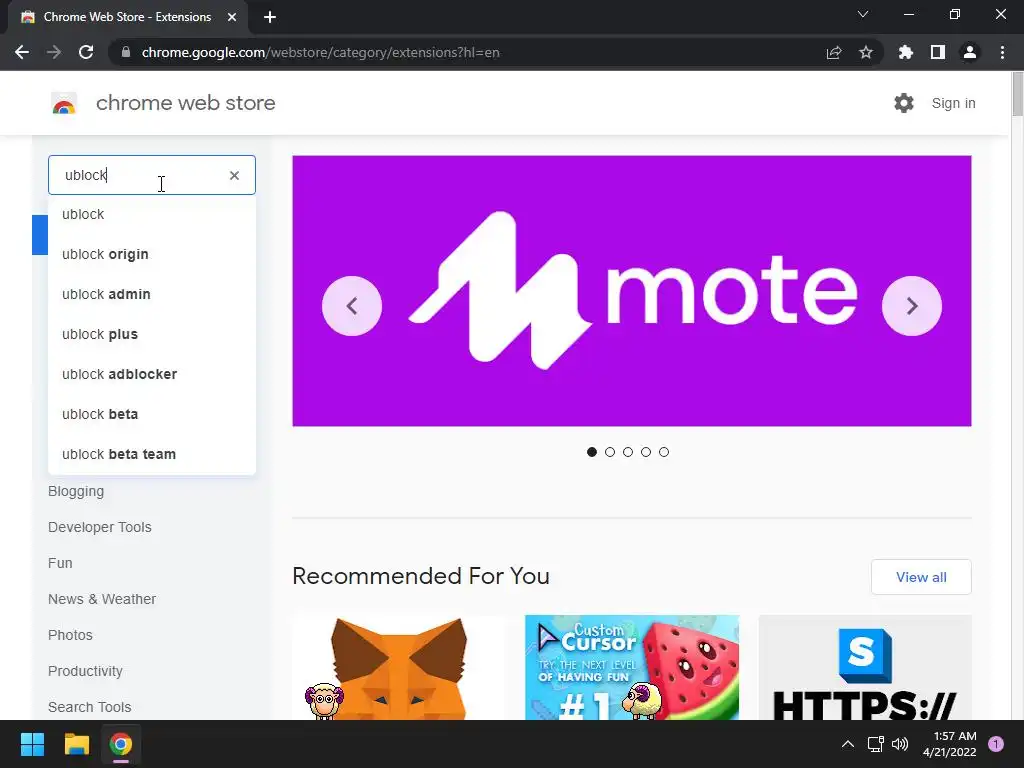Open the network status tray icon
The width and height of the screenshot is (1024, 768).
coord(875,744)
